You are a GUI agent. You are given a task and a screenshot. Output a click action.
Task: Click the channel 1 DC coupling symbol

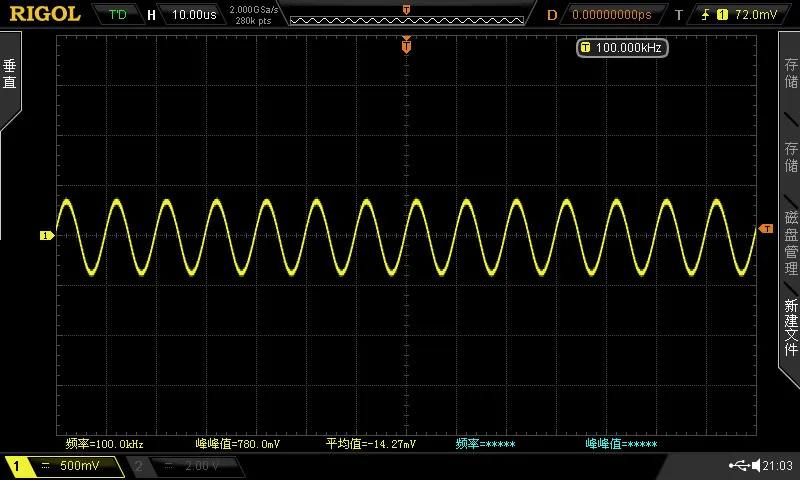coord(45,466)
